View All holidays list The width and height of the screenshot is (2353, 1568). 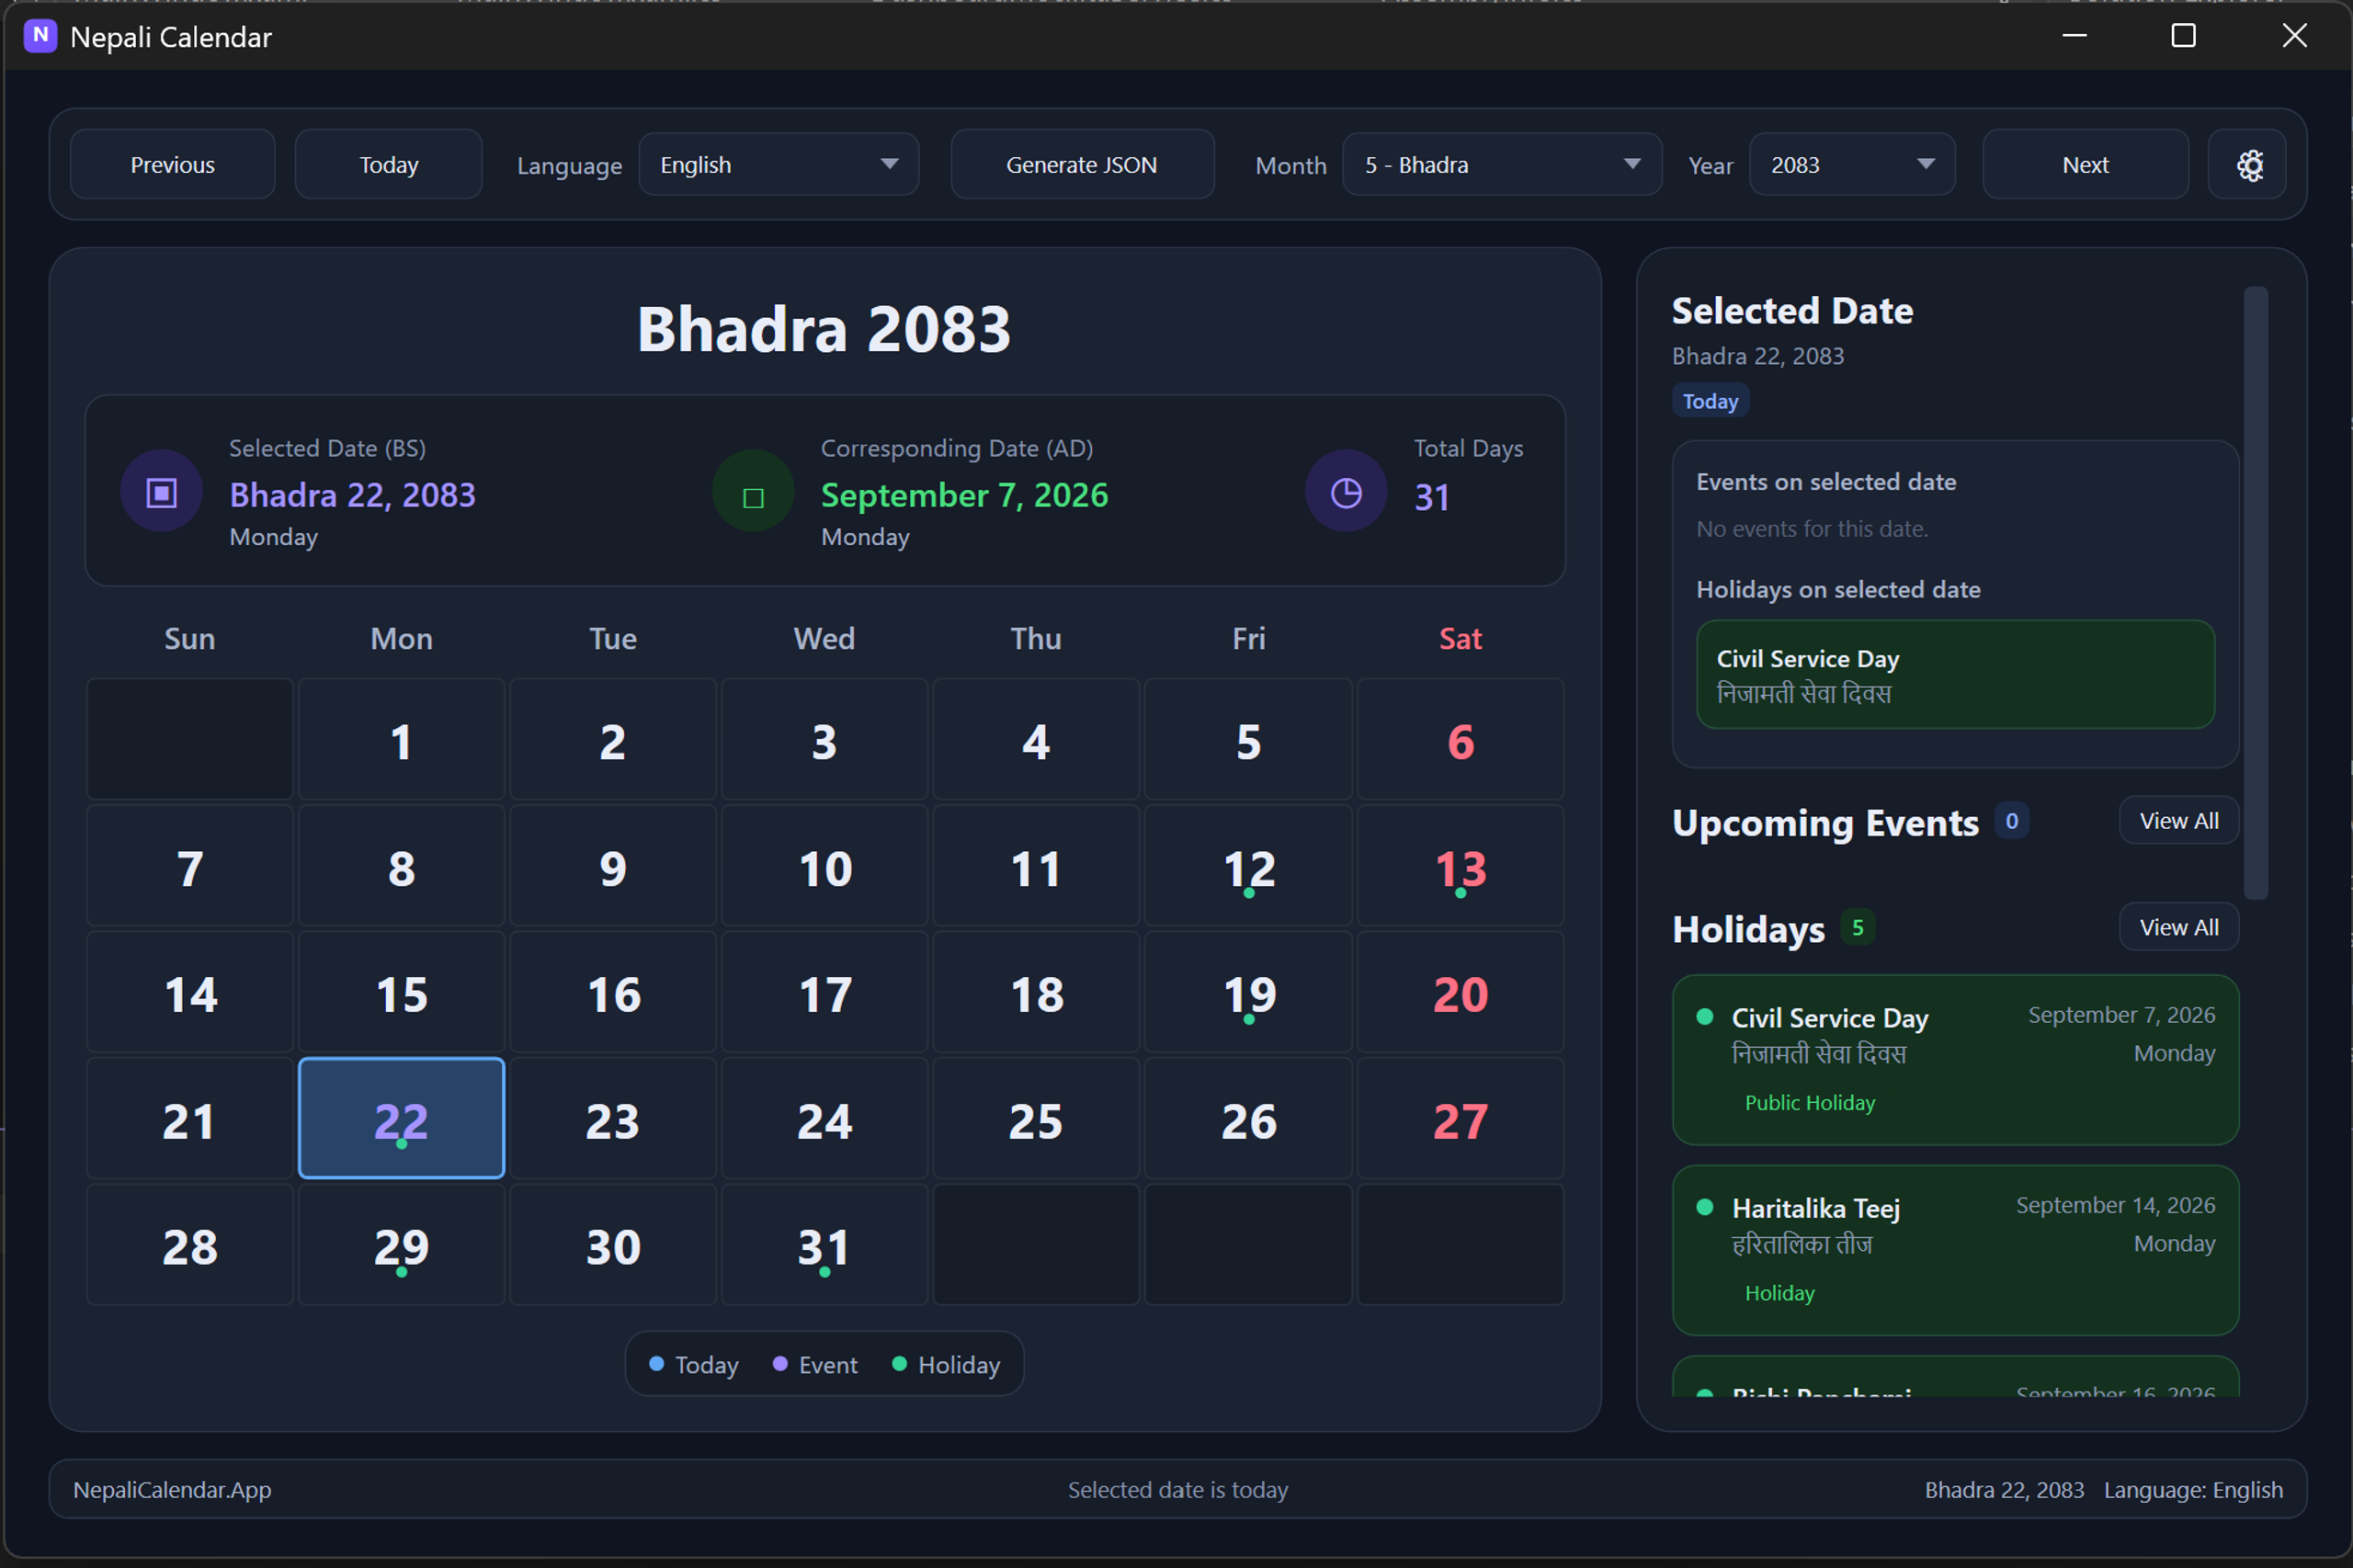2178,928
